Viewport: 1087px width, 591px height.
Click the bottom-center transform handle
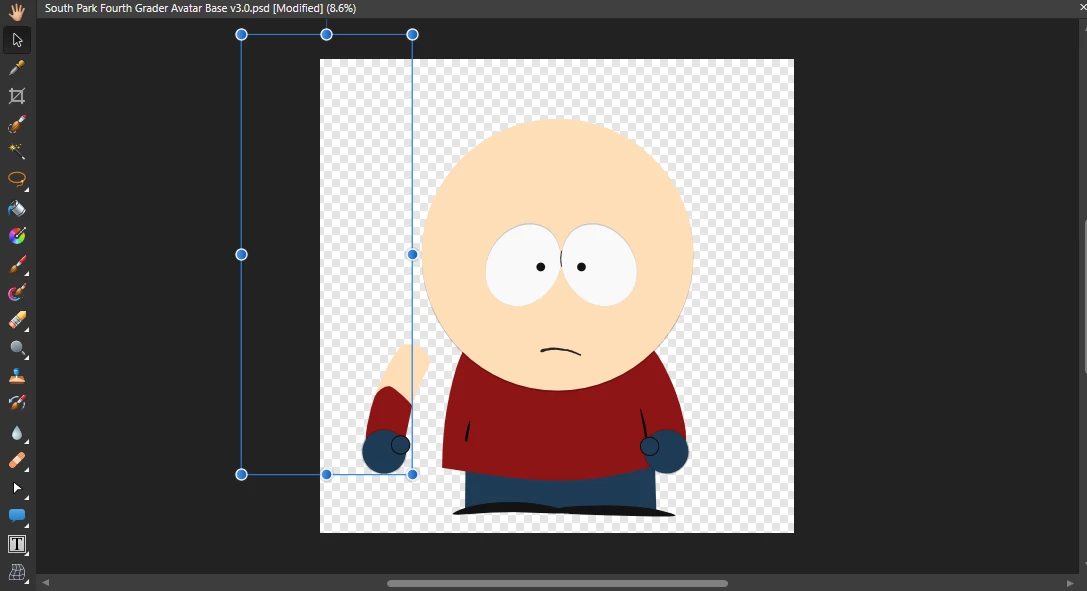click(x=327, y=475)
